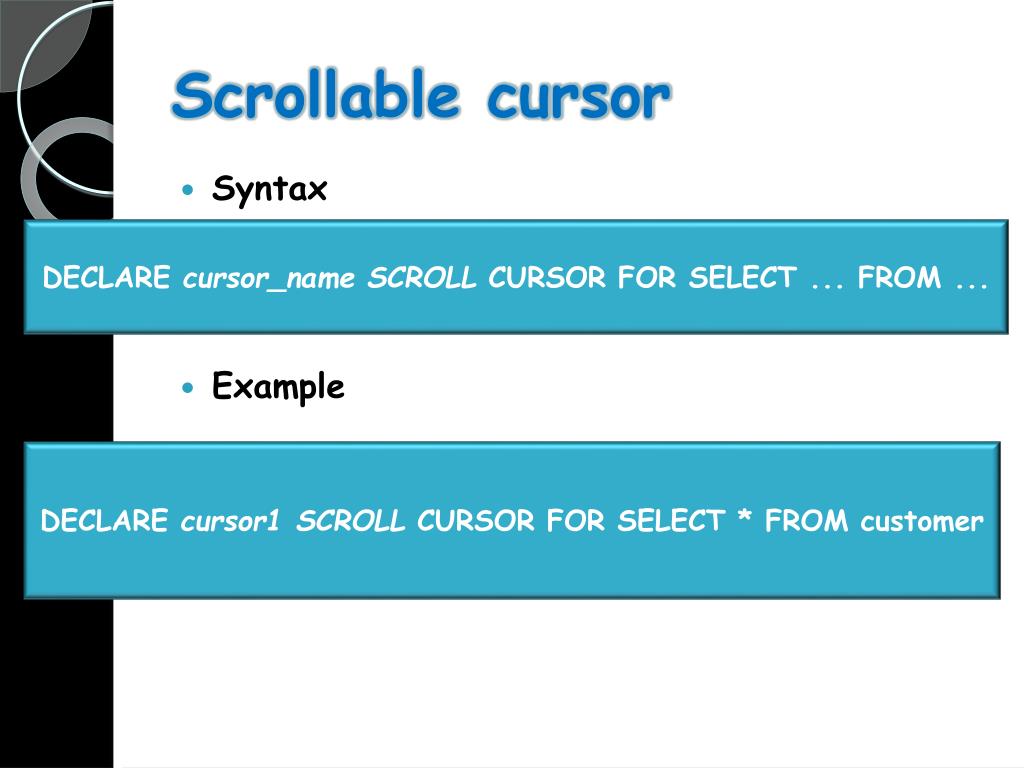Click the bullet dot beside Example
This screenshot has width=1024, height=768.
188,389
